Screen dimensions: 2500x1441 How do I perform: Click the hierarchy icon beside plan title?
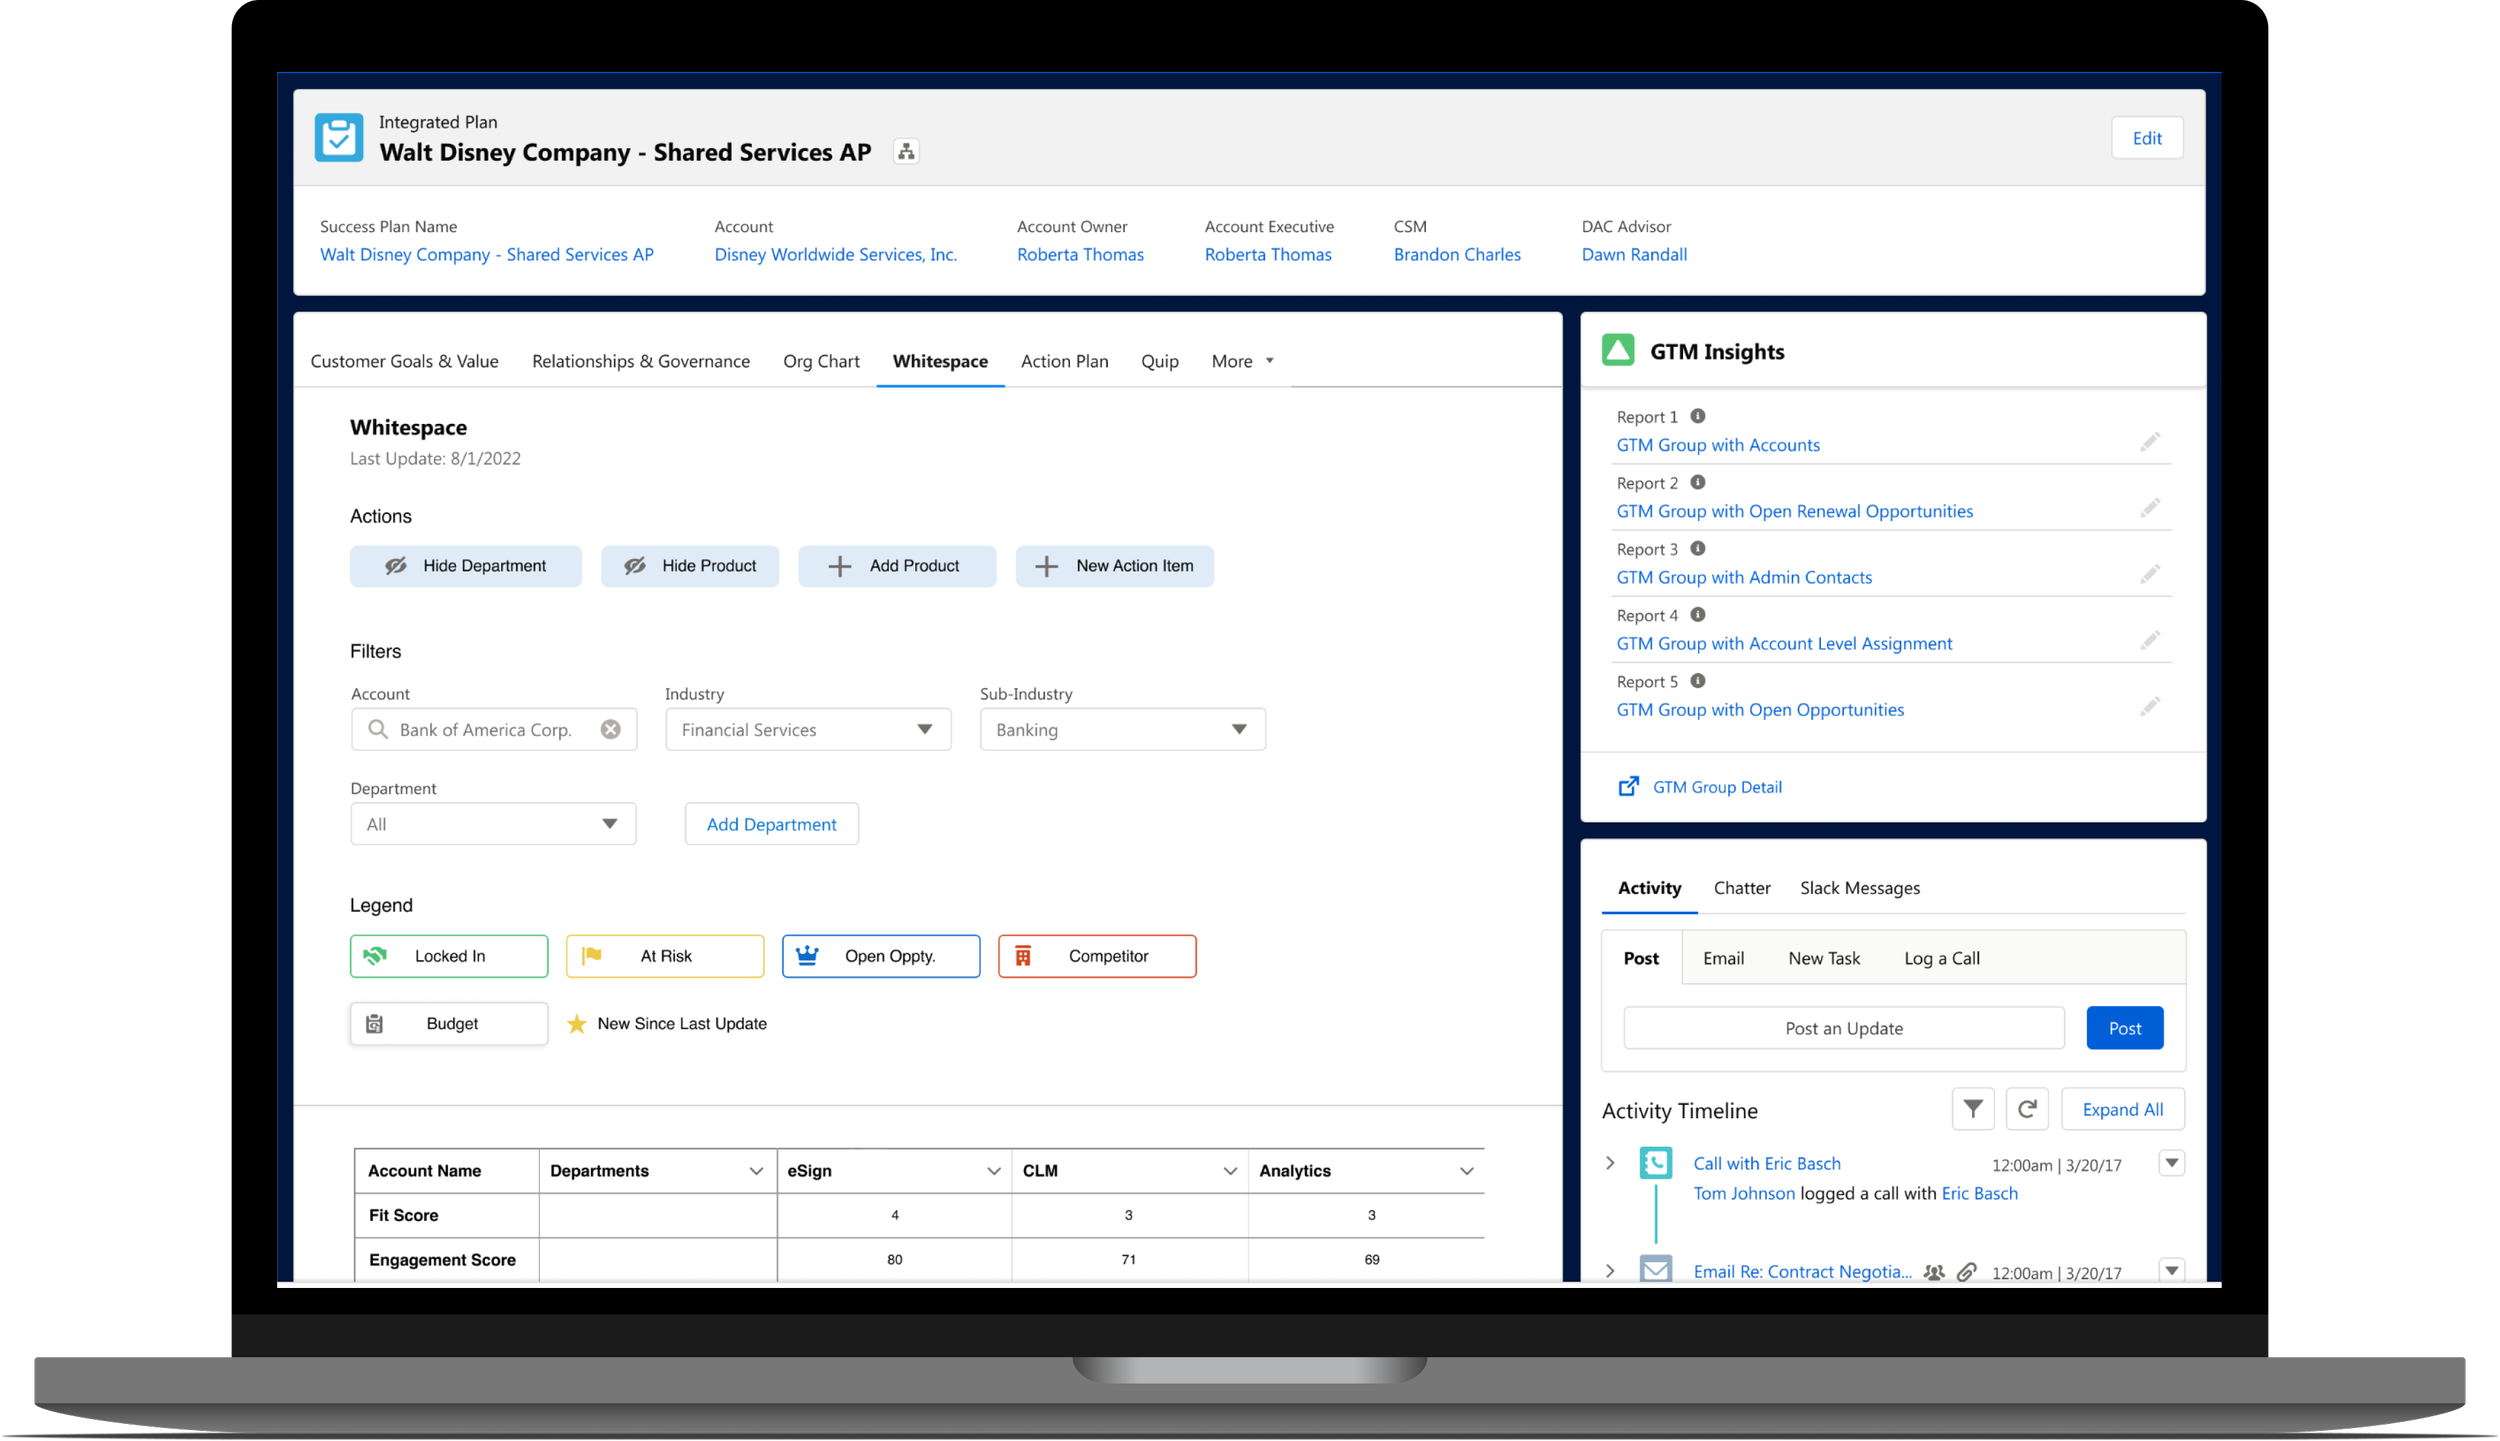906,152
